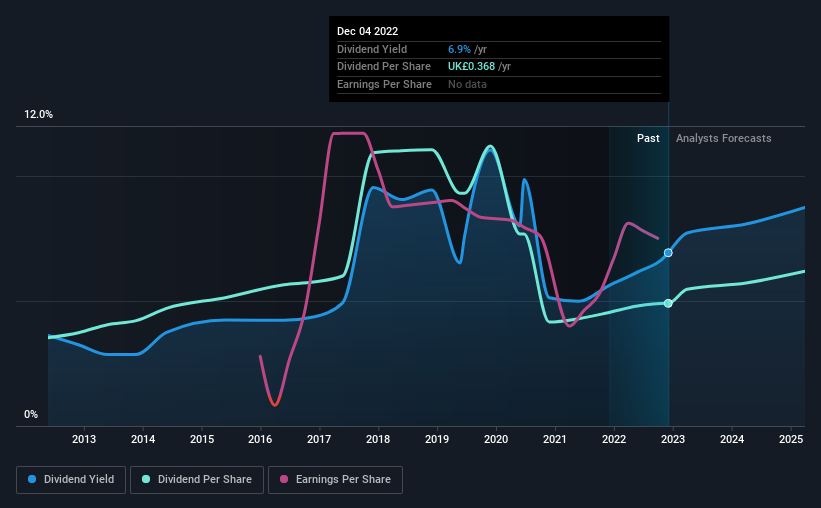Screen dimensions: 821x508
Task: Click the 2022 x-axis label
Action: click(x=614, y=439)
